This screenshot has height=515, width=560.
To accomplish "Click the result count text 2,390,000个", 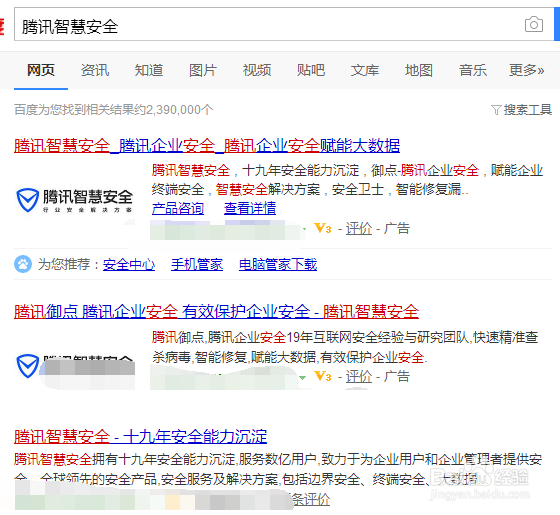I will click(180, 110).
